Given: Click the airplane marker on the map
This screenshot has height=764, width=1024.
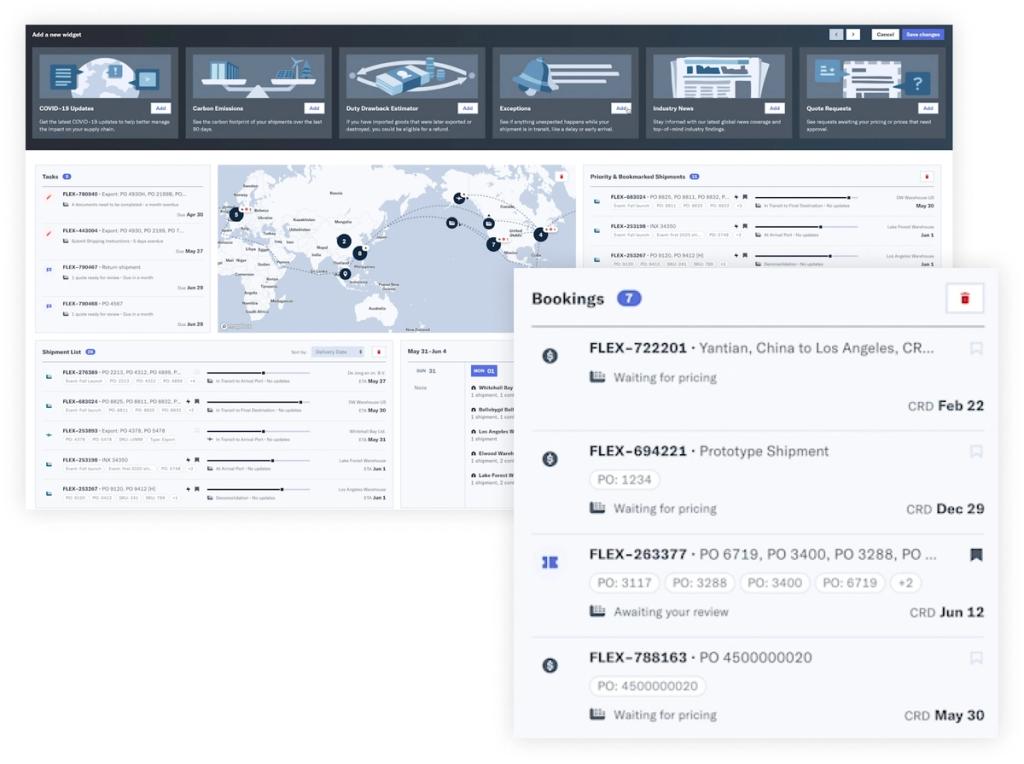Looking at the screenshot, I should 459,198.
